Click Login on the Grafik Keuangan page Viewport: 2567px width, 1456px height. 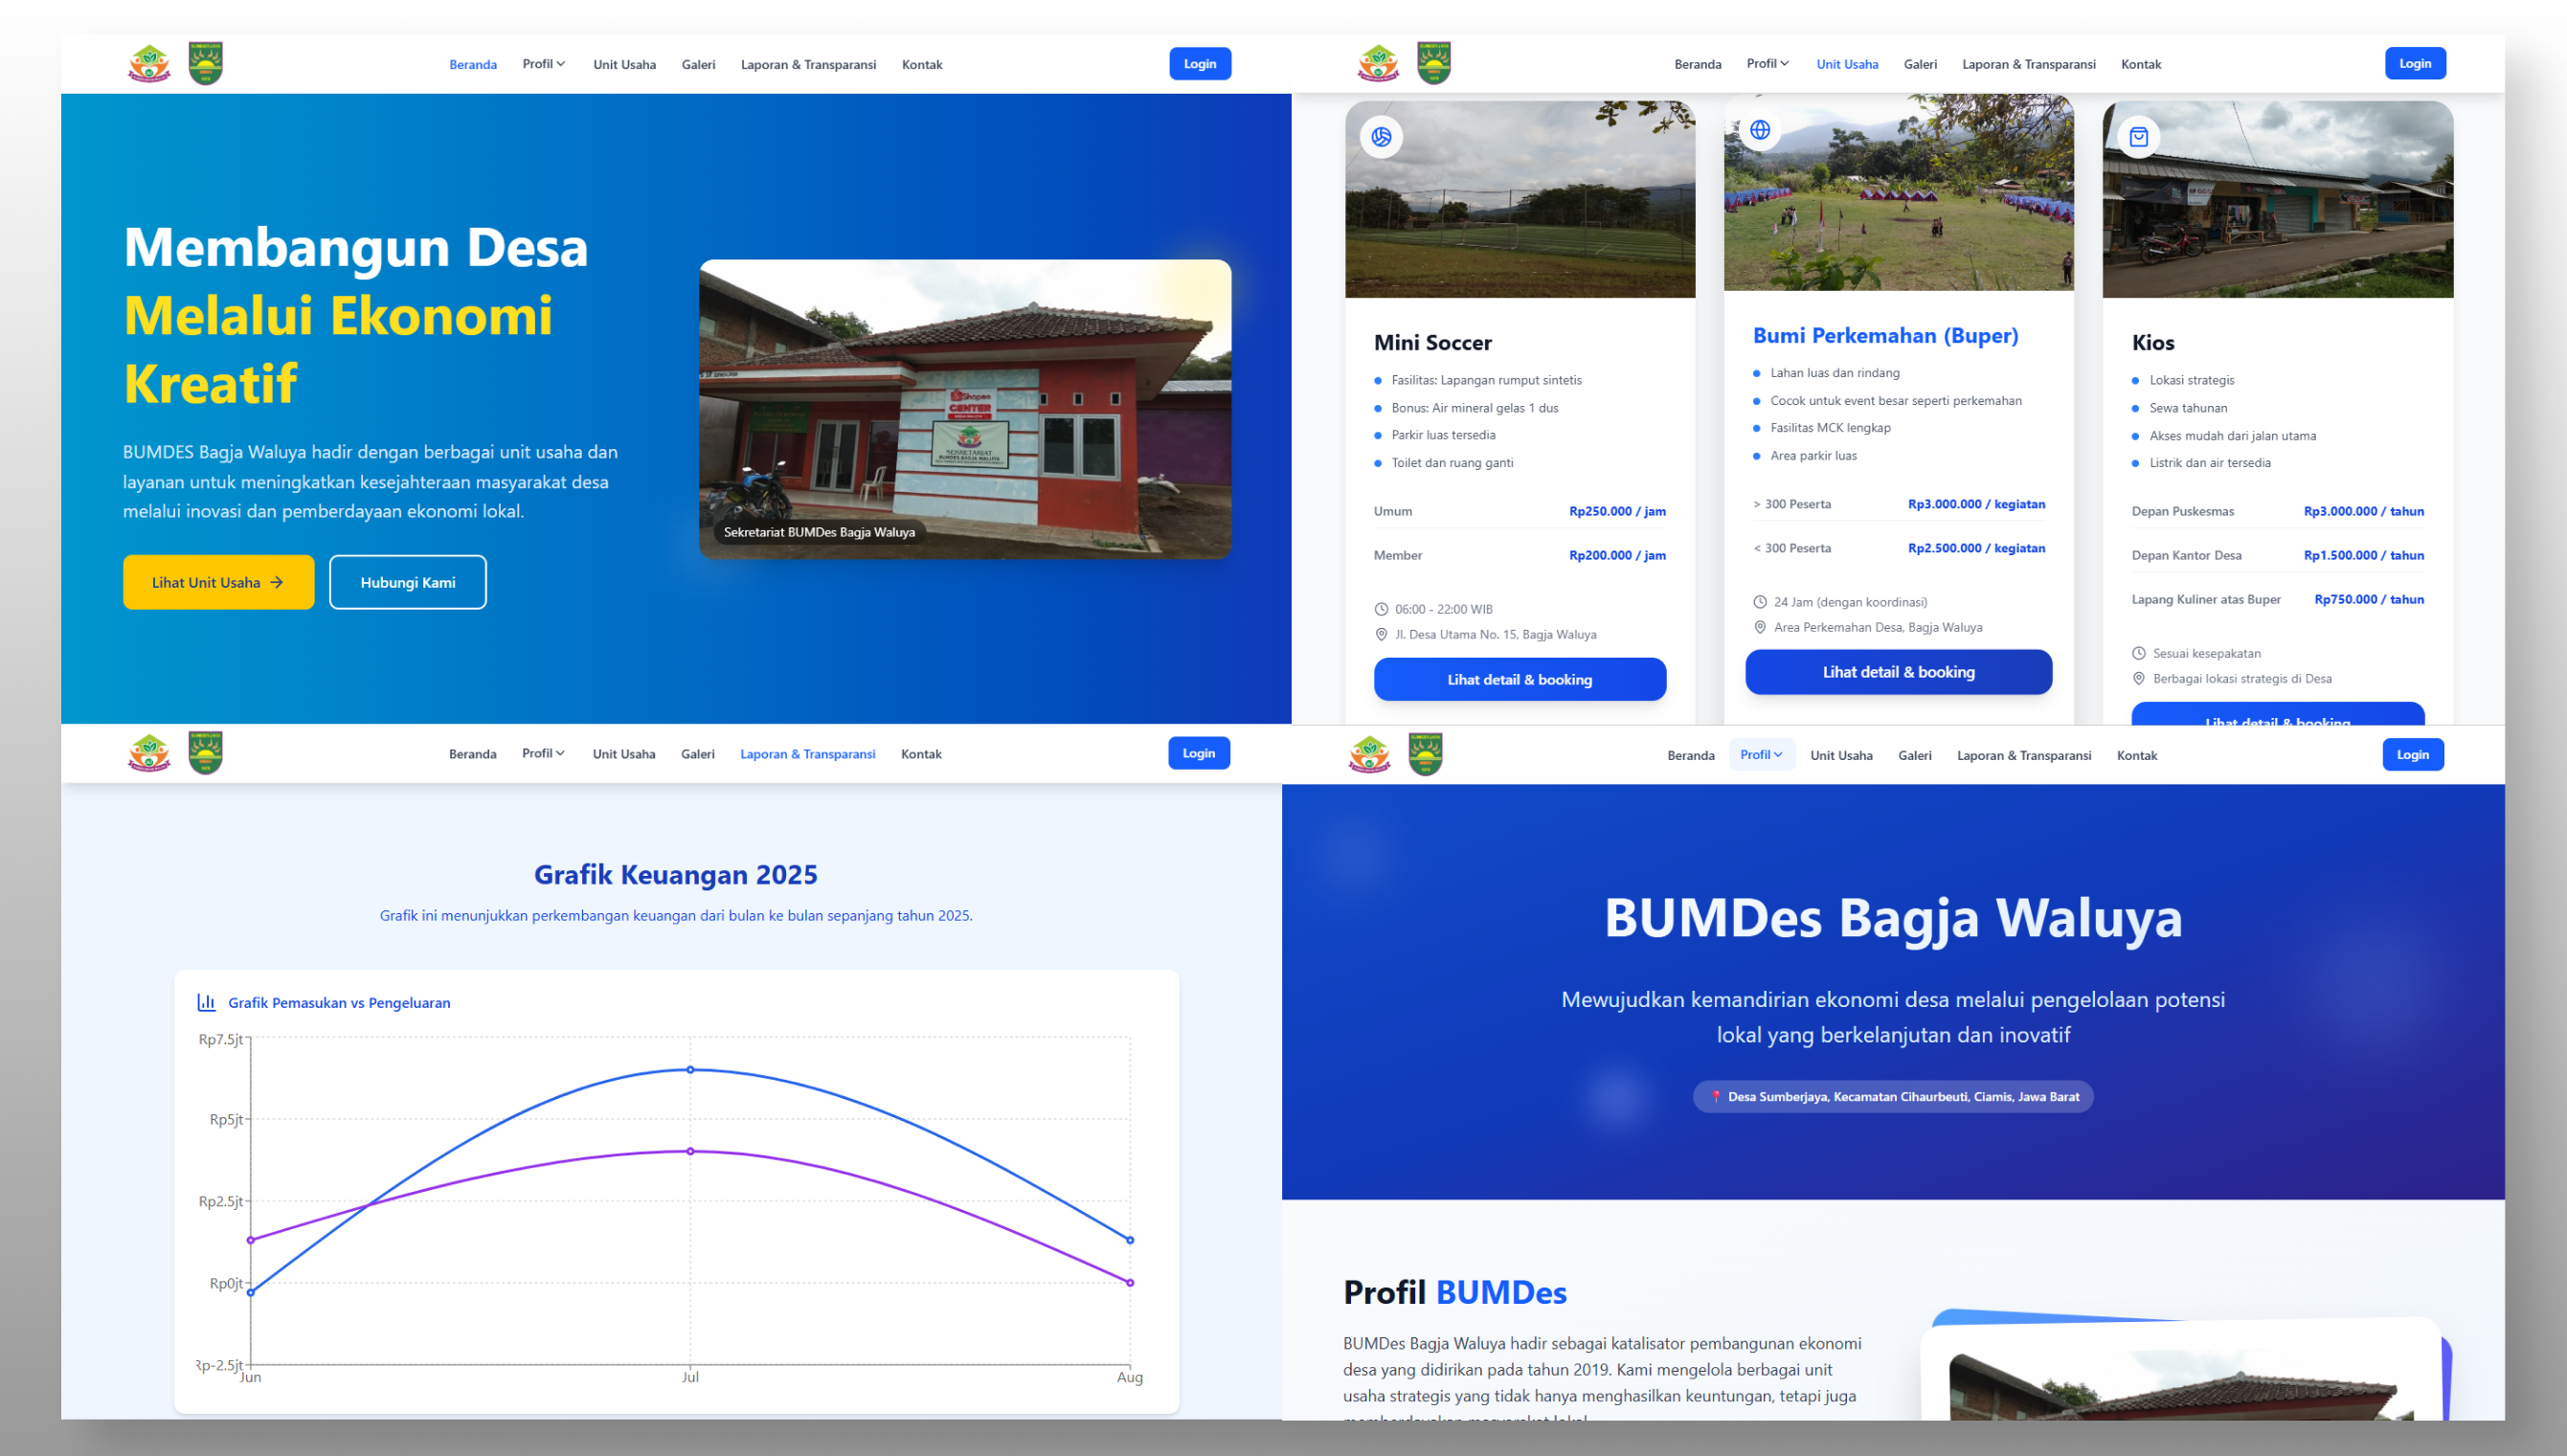pyautogui.click(x=1199, y=753)
